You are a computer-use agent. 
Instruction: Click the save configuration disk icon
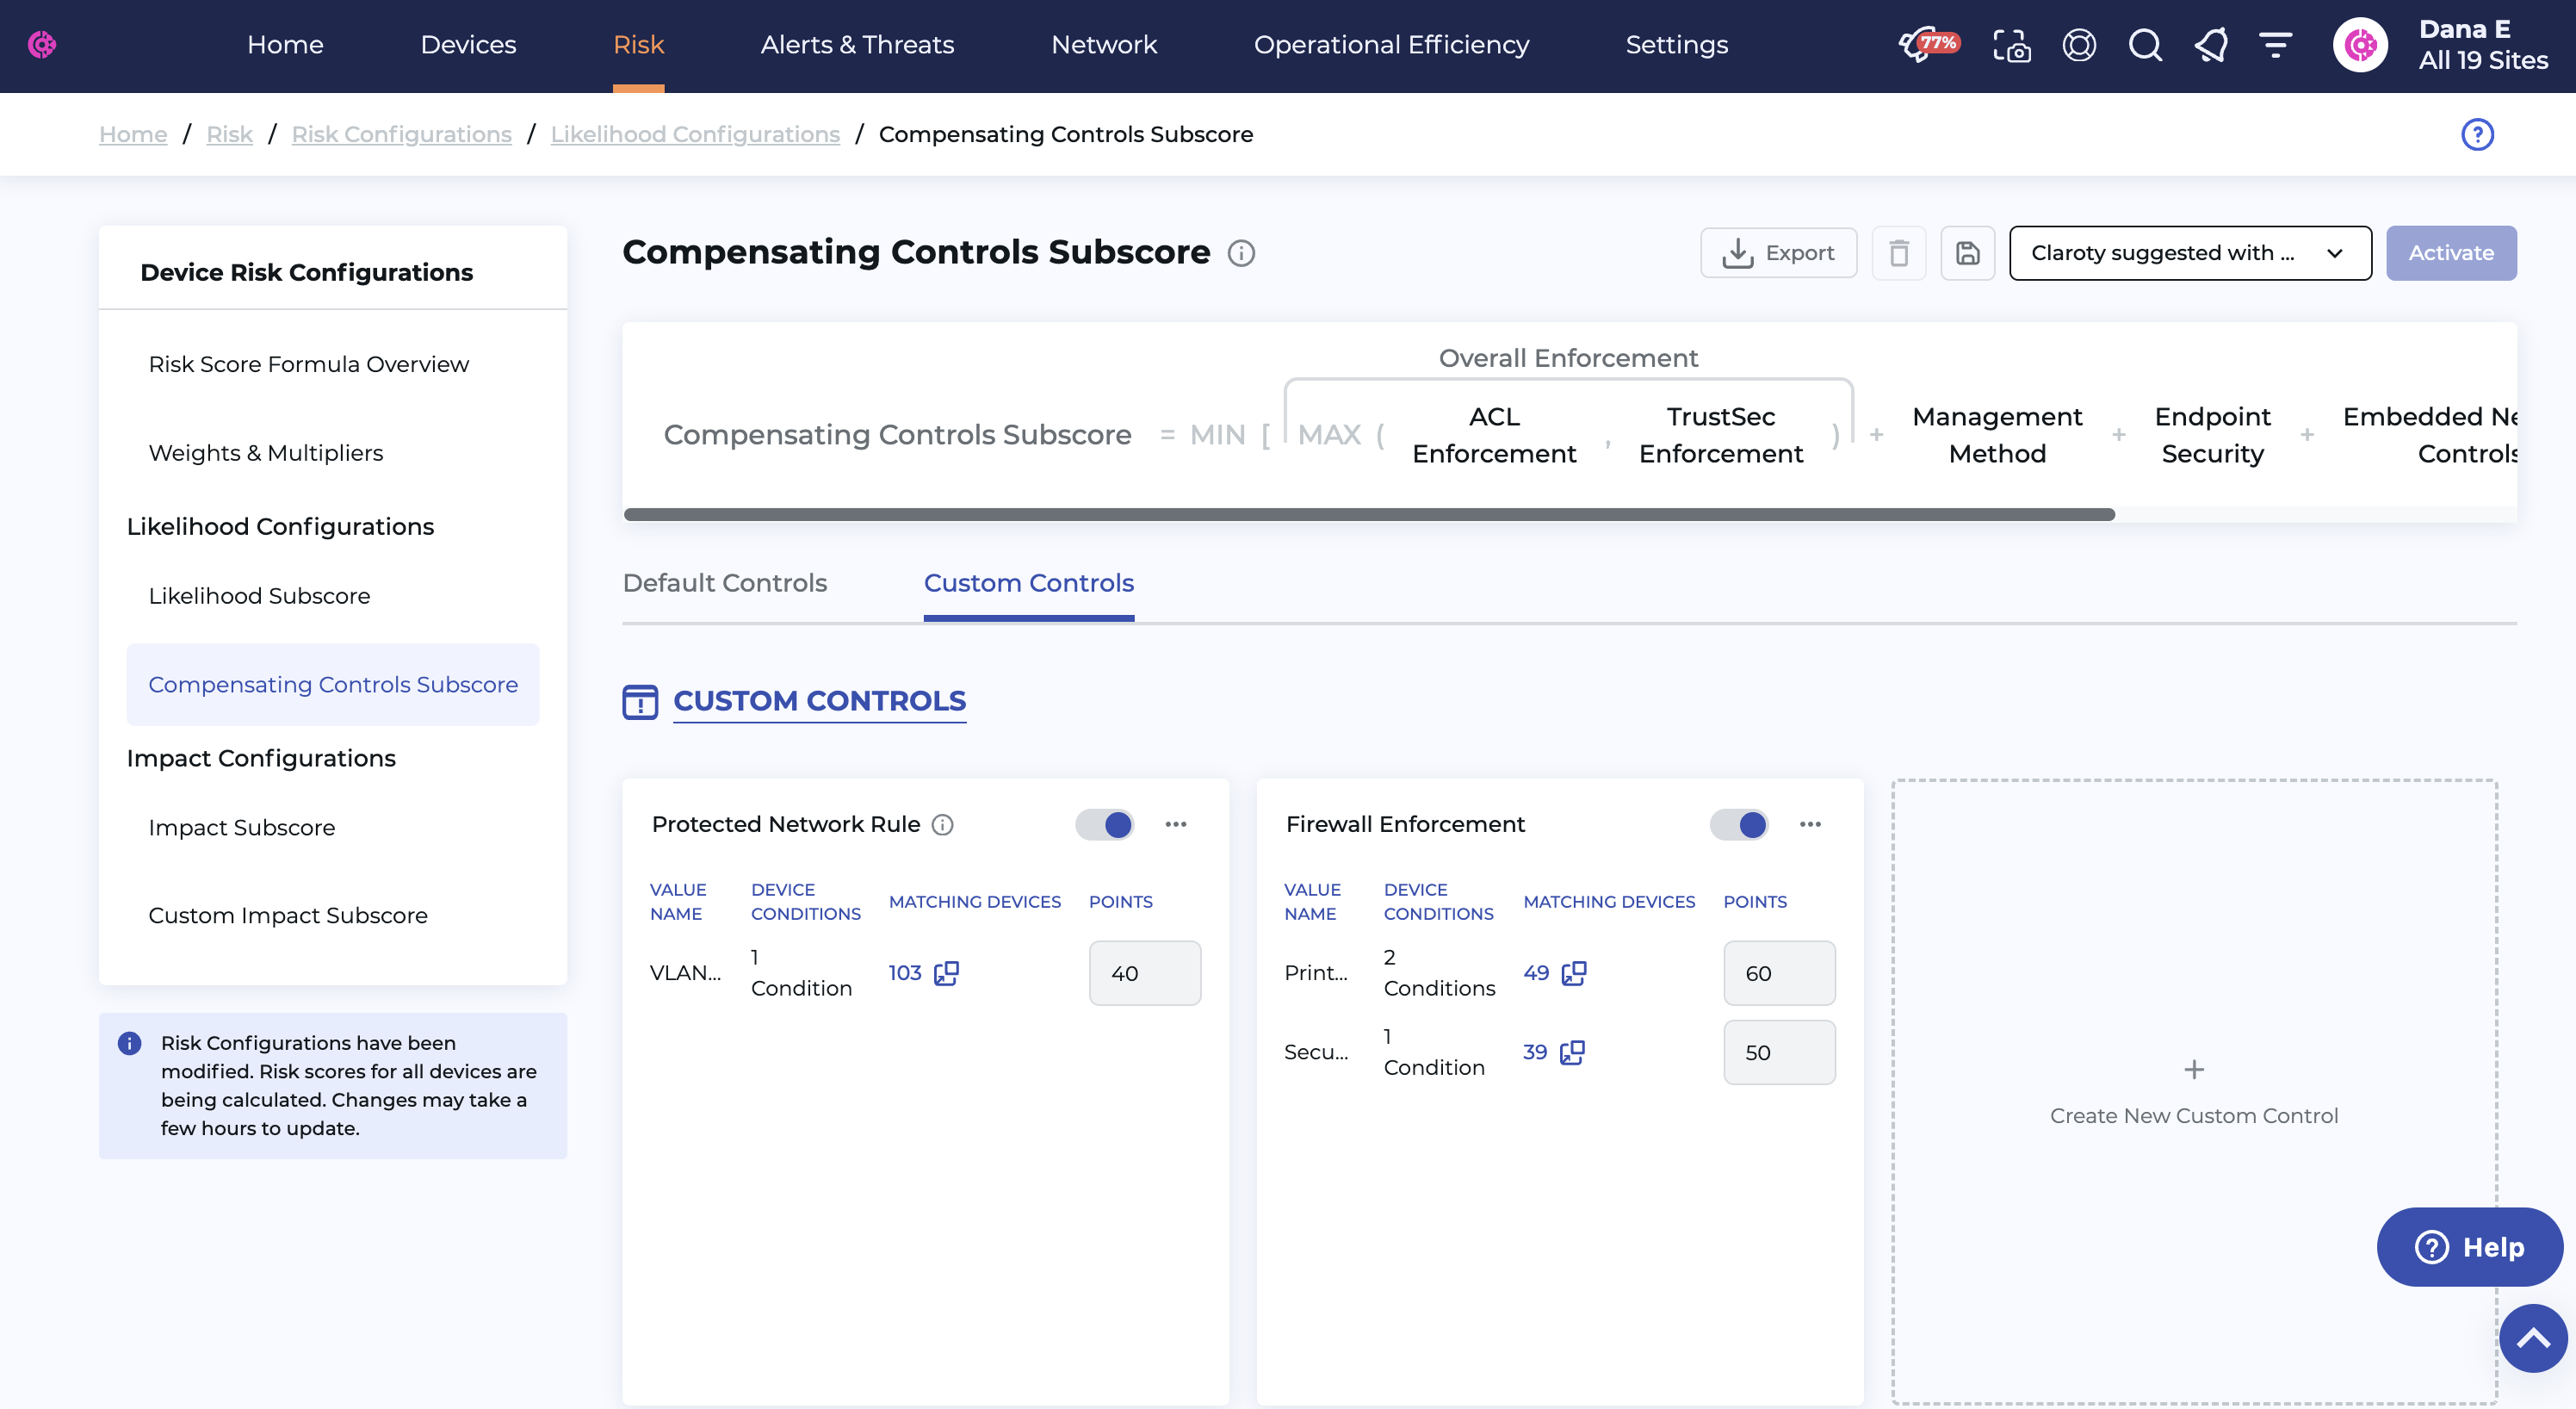coord(1967,253)
